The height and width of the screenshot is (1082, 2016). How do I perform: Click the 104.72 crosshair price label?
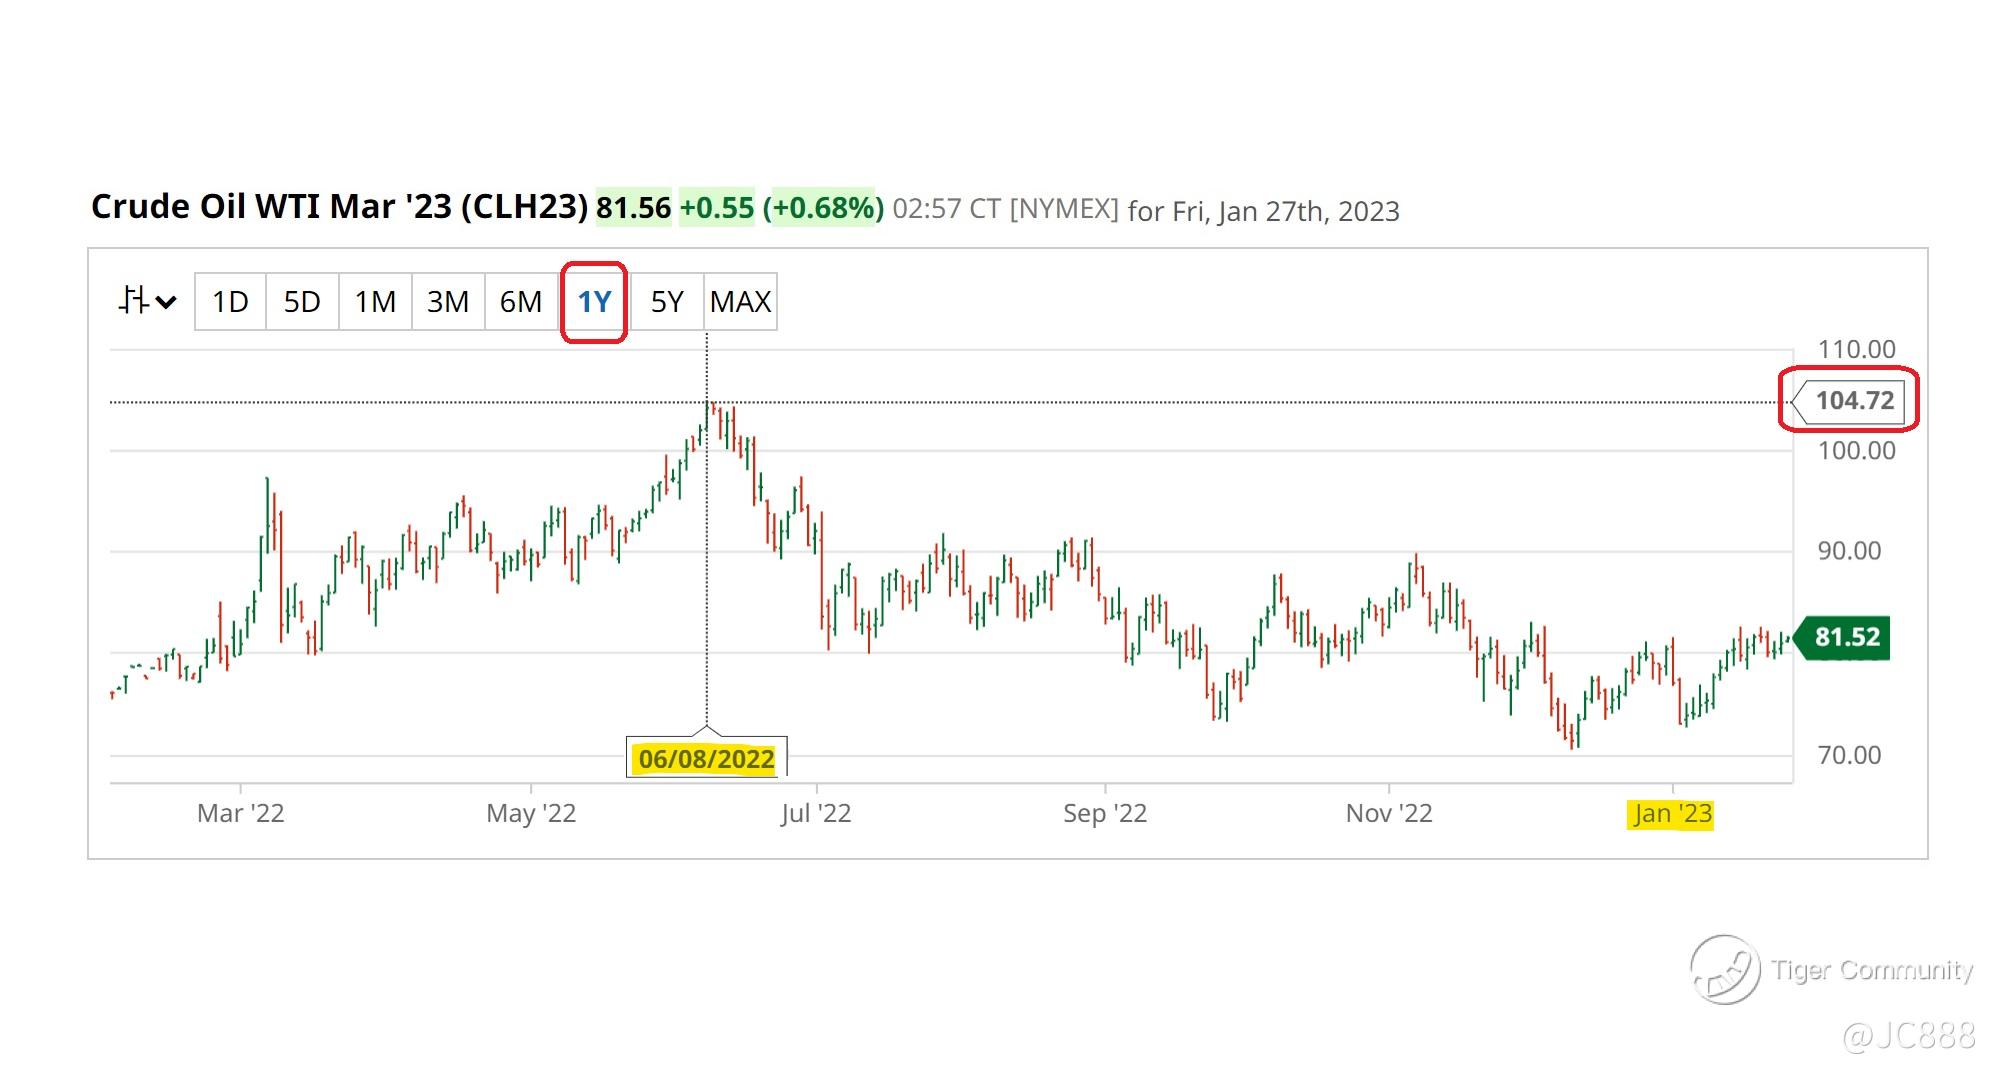coord(1853,401)
